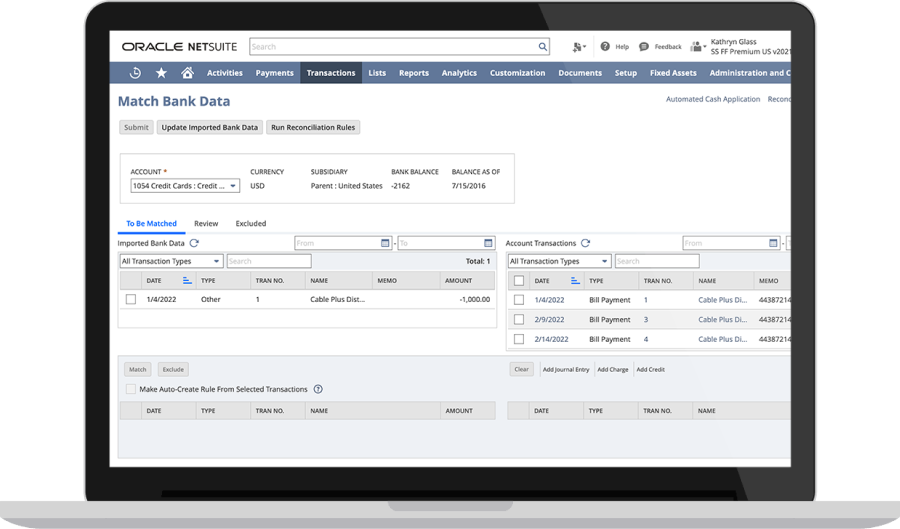Click the global search magnifier icon
The width and height of the screenshot is (900, 529).
[x=542, y=46]
